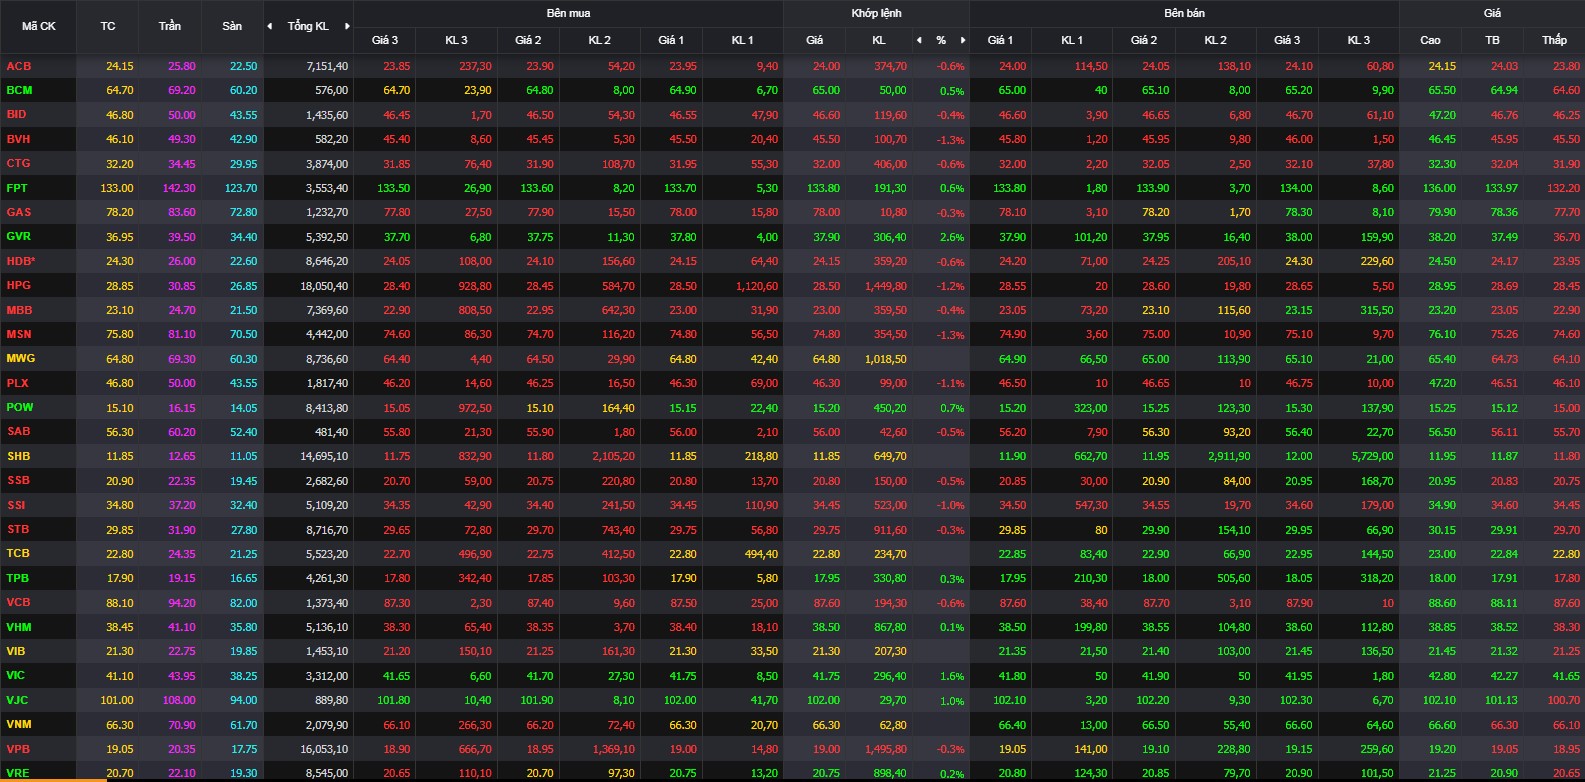1585x782 pixels.
Task: Select the HPG ticker symbol
Action: click(x=19, y=285)
